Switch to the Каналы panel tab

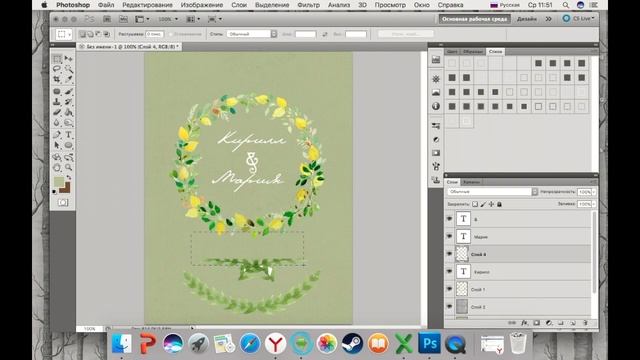471,182
